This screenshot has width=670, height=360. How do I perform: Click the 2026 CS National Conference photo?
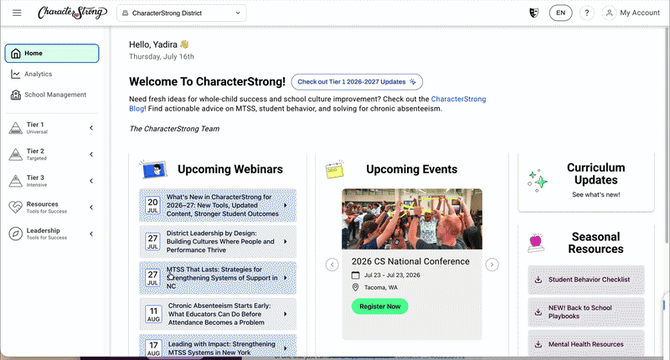tap(412, 219)
